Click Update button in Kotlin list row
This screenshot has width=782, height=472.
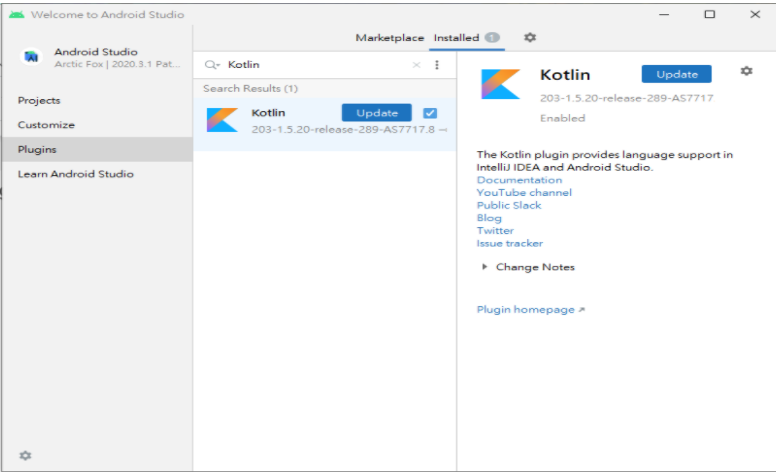pos(377,113)
